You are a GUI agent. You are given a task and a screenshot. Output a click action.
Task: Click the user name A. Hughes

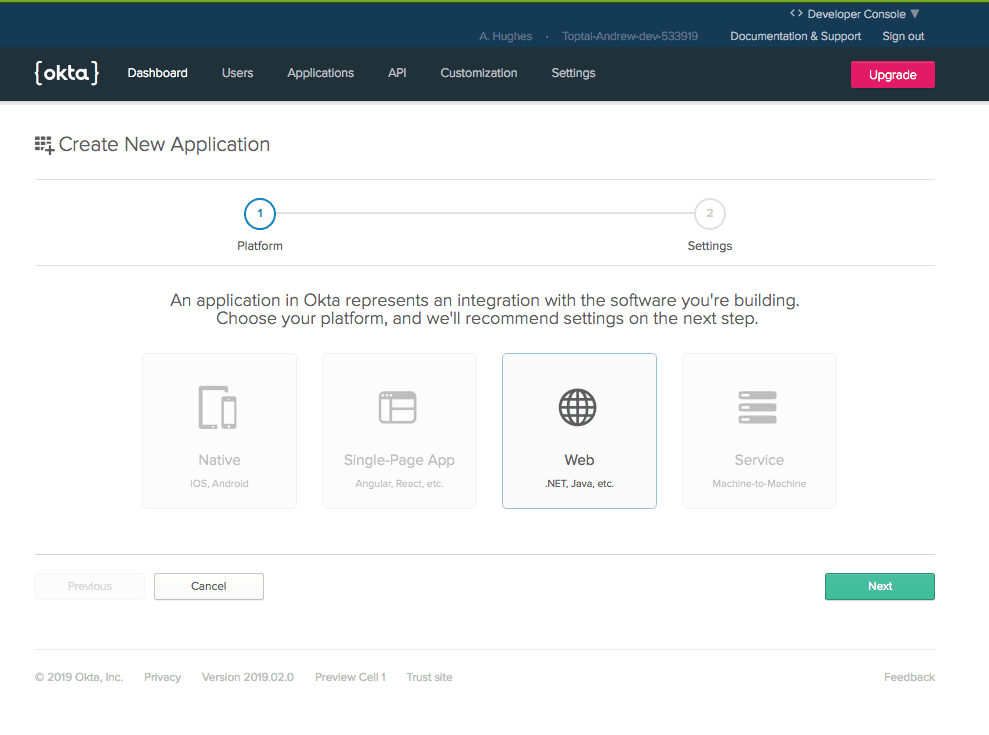pos(505,37)
